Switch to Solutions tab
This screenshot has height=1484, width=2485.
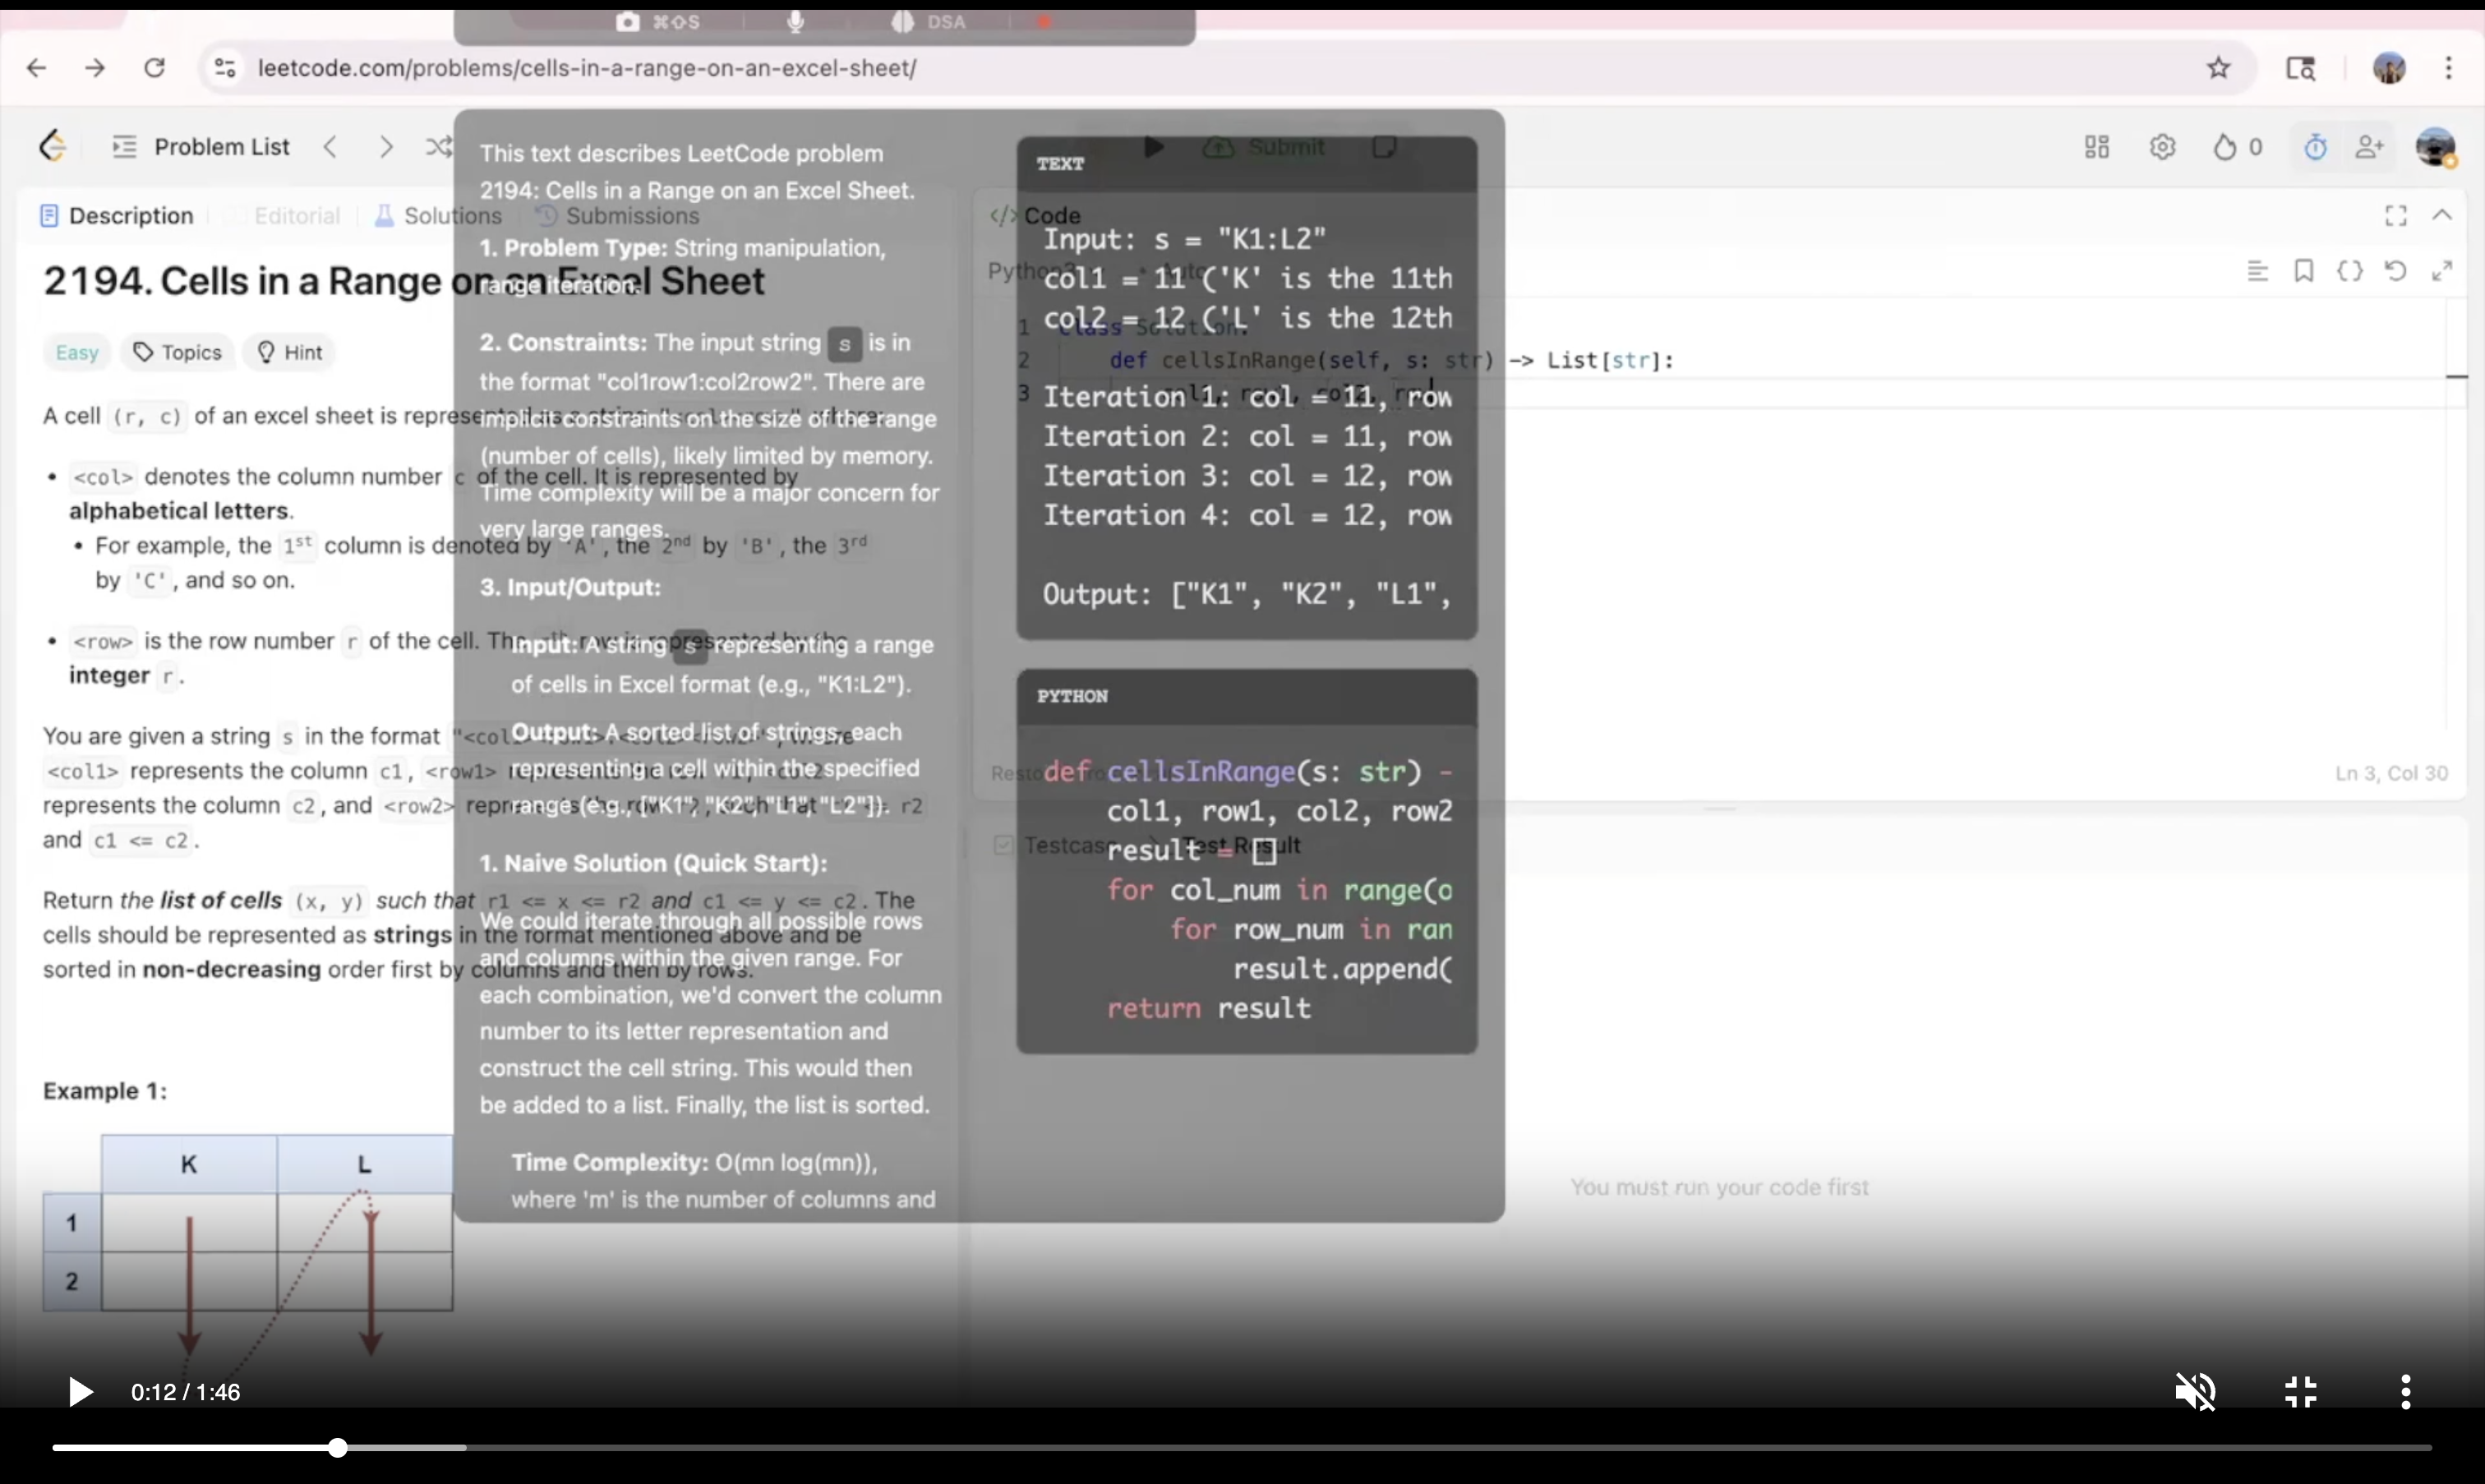pos(438,215)
